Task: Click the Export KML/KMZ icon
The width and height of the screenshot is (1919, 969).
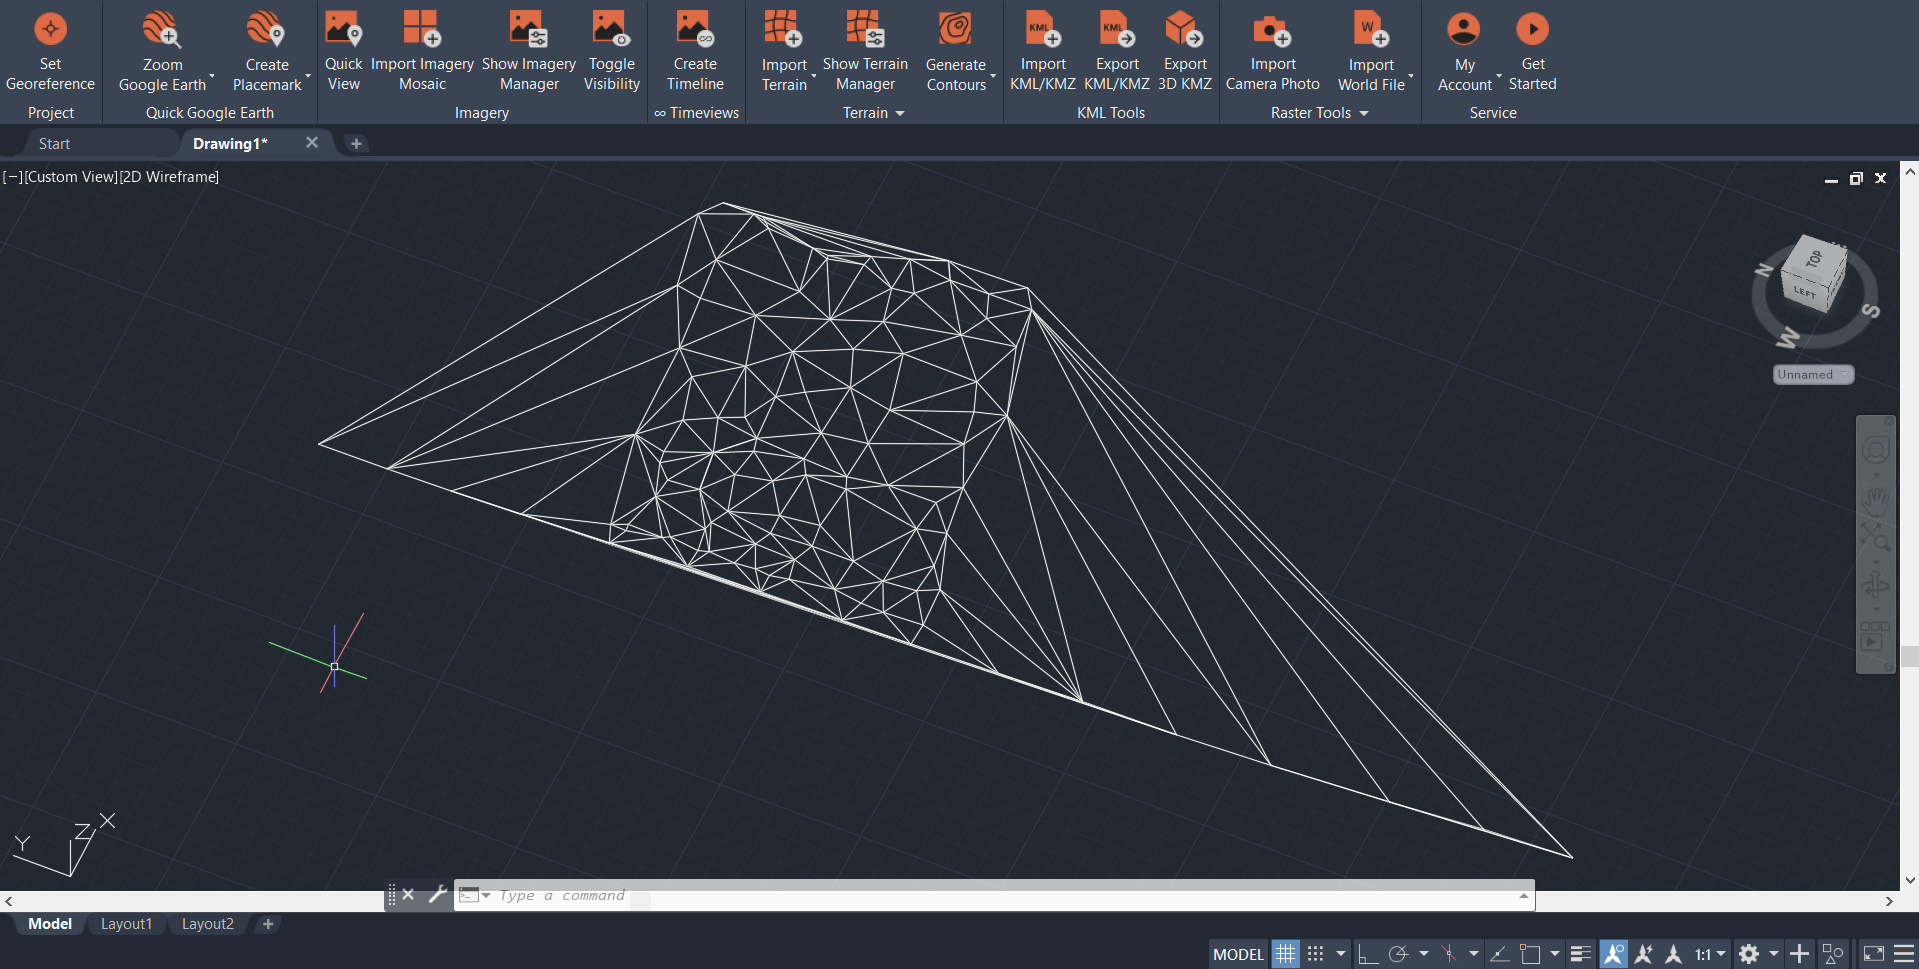Action: point(1117,29)
